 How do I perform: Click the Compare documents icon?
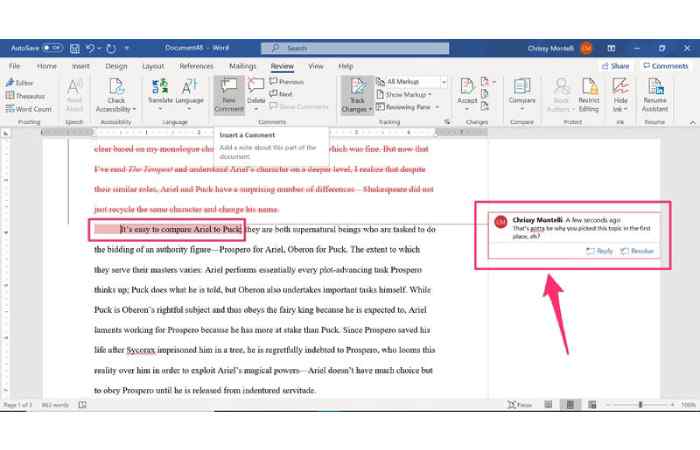[x=521, y=91]
